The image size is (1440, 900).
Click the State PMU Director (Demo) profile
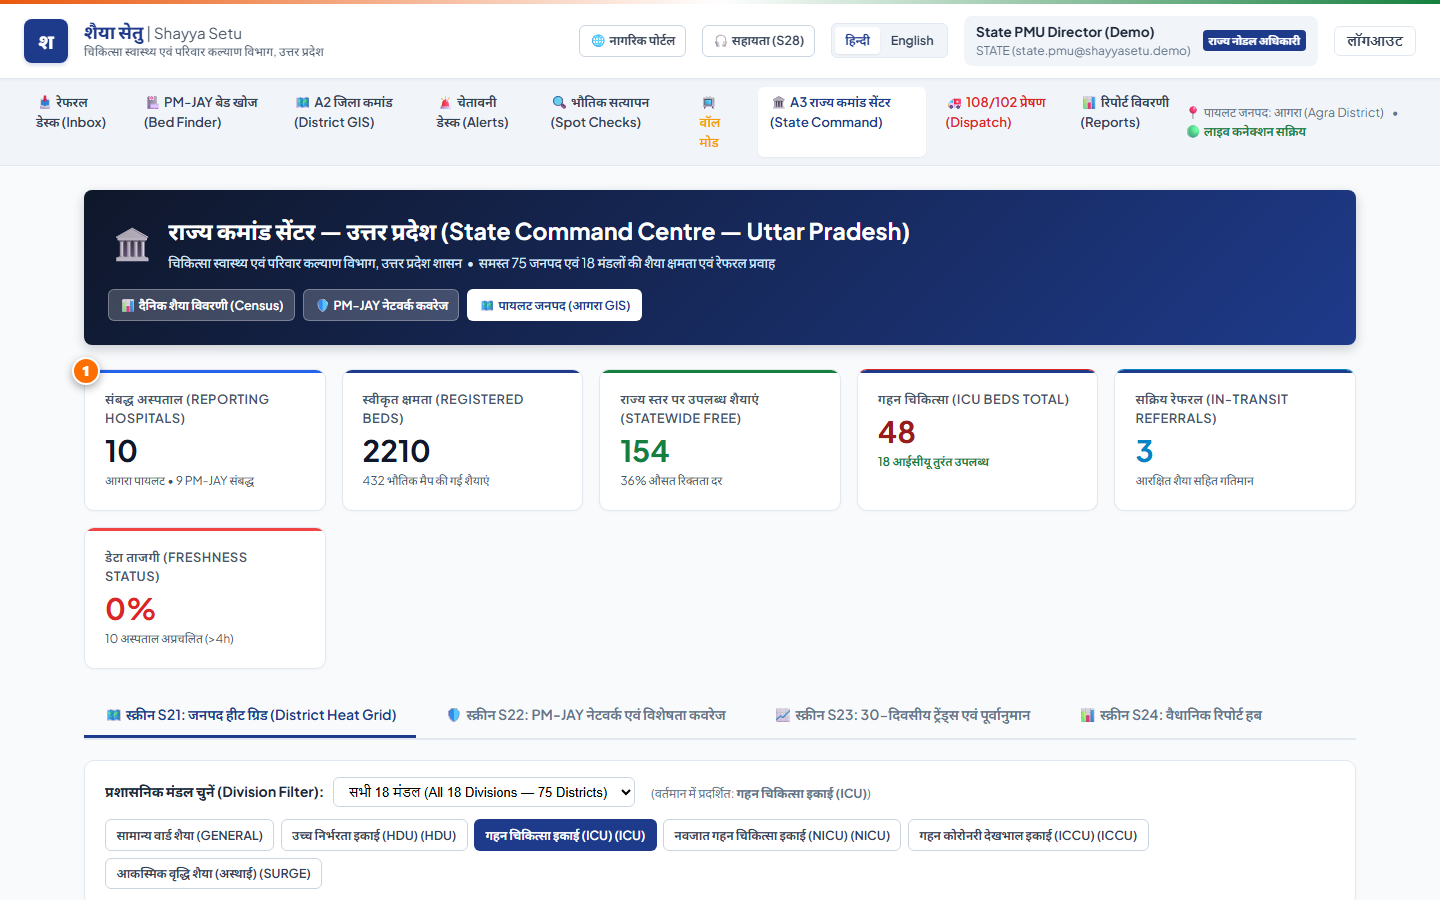click(1141, 41)
